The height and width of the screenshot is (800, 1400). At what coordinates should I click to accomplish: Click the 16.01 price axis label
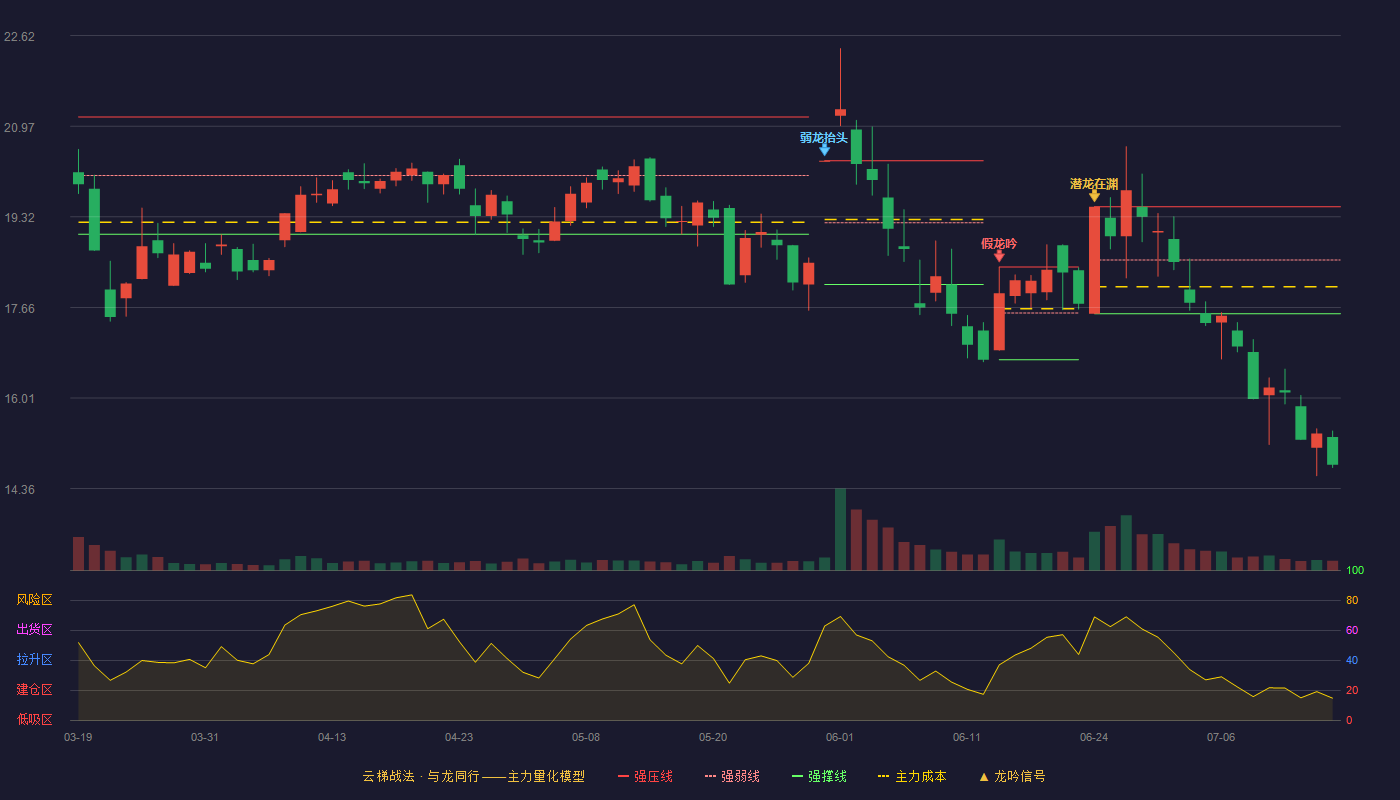(19, 399)
